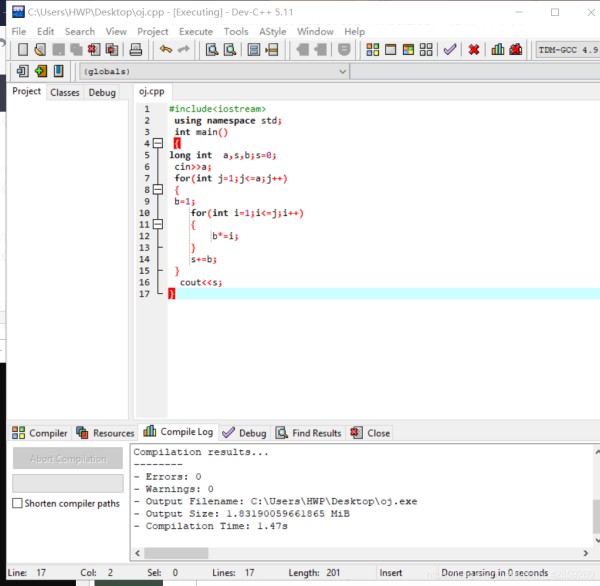Create a new source file from toolbar
Screen dimensions: 600x586
23,50
